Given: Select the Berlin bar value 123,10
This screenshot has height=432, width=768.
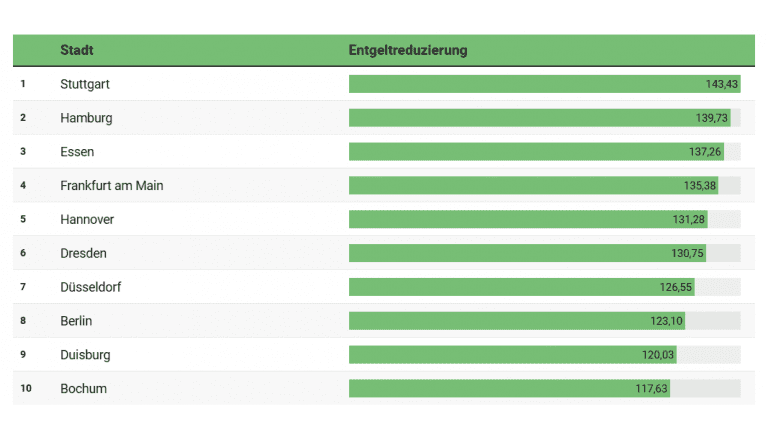Looking at the screenshot, I should point(666,321).
